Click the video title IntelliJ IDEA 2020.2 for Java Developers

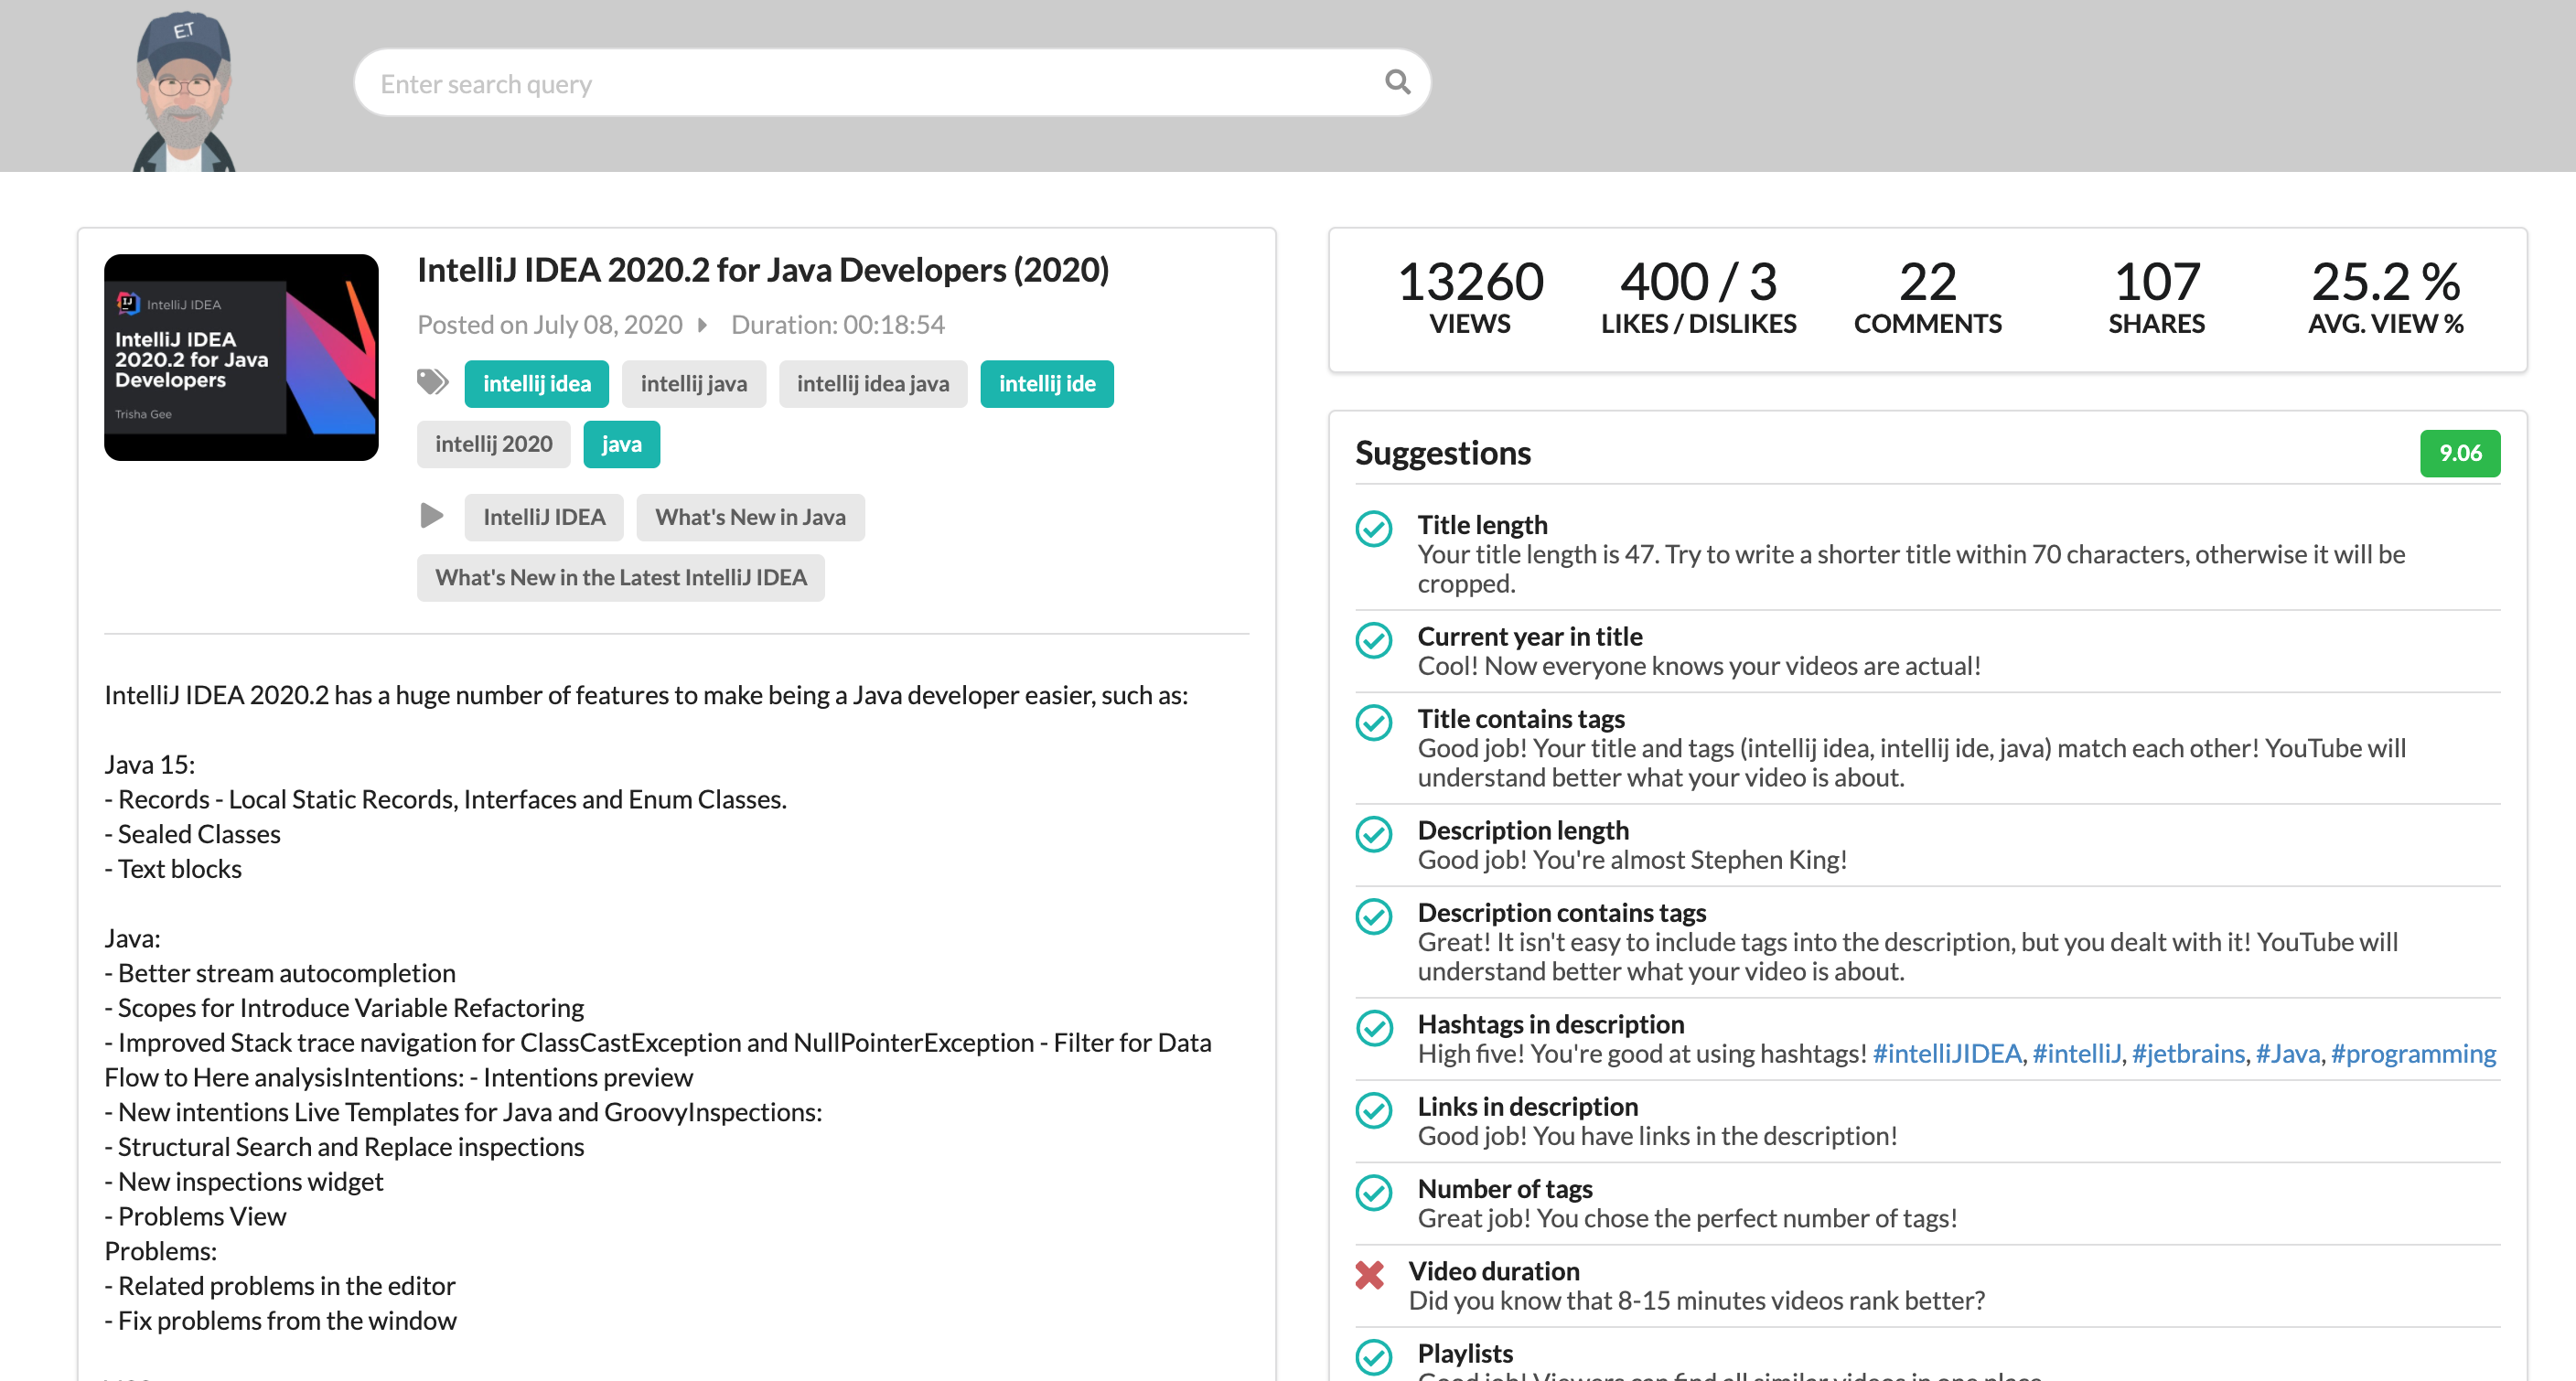tap(762, 270)
